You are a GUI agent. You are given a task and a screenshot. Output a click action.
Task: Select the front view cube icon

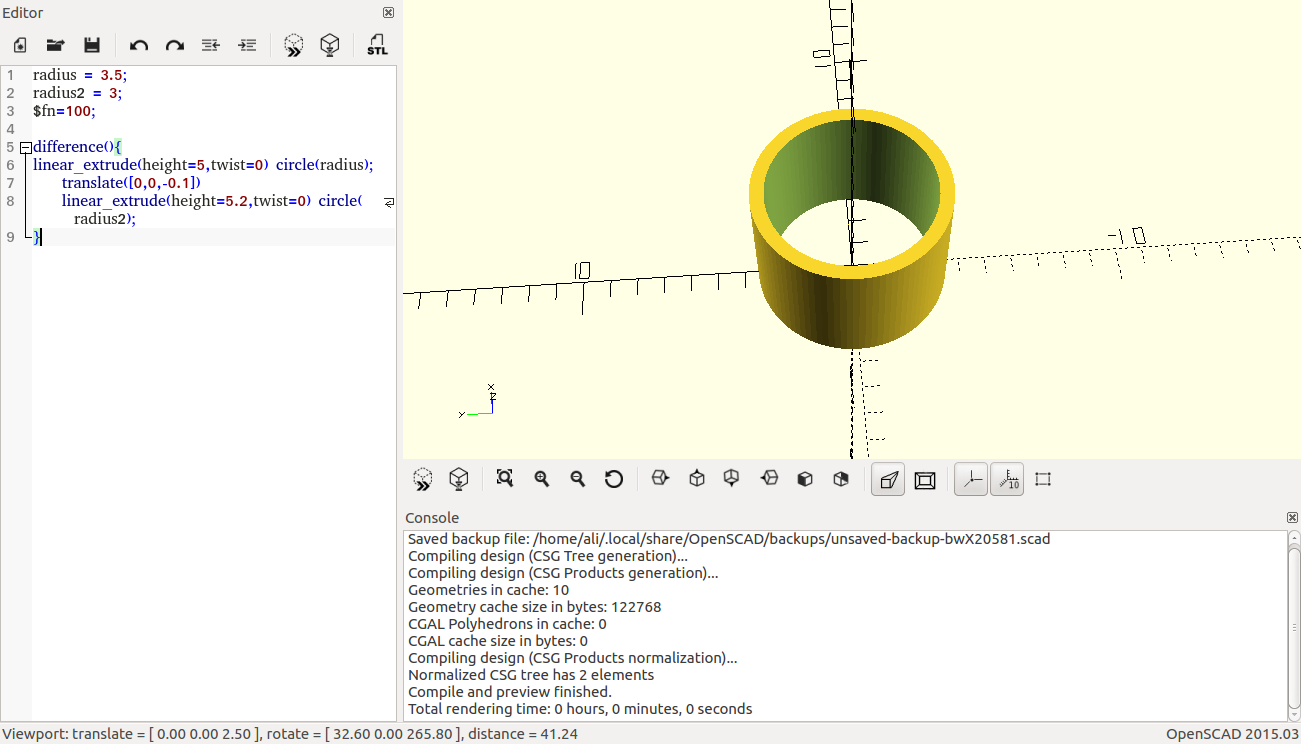(x=805, y=479)
